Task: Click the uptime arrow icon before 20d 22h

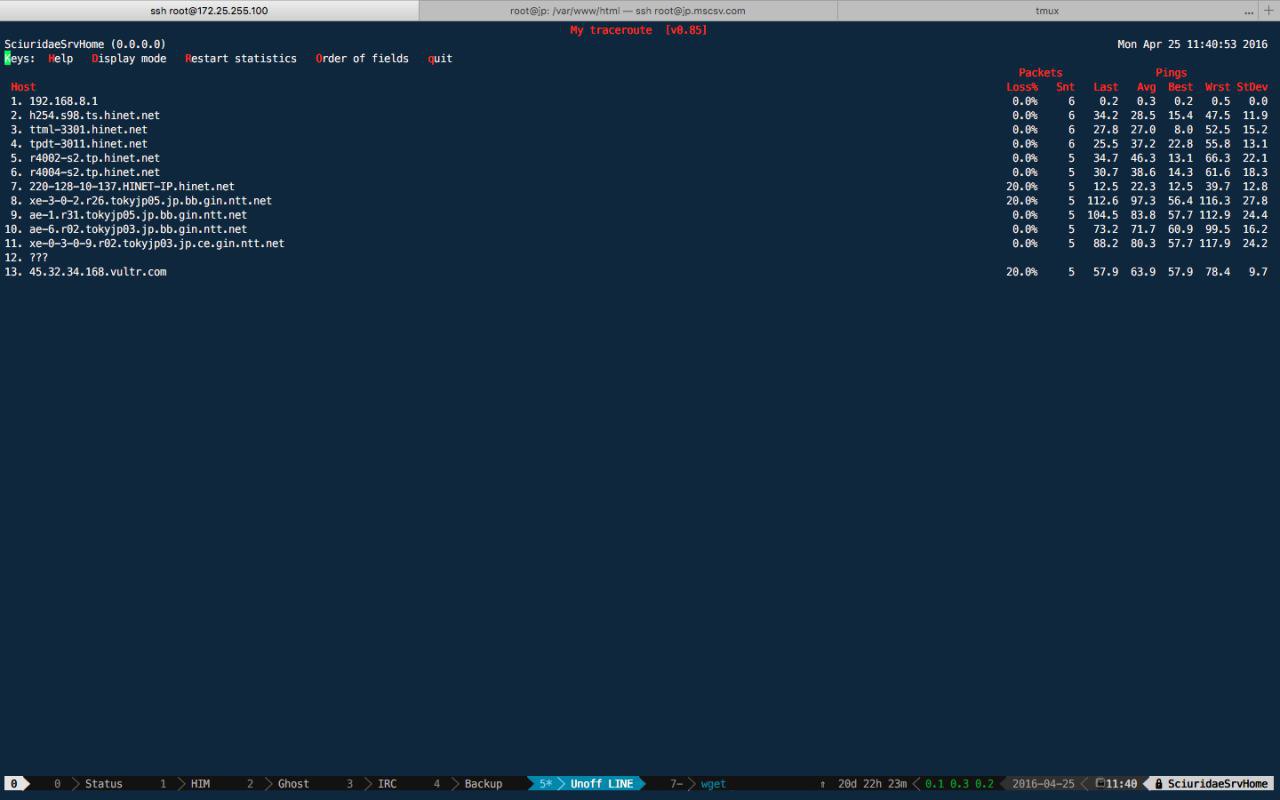Action: tap(823, 784)
